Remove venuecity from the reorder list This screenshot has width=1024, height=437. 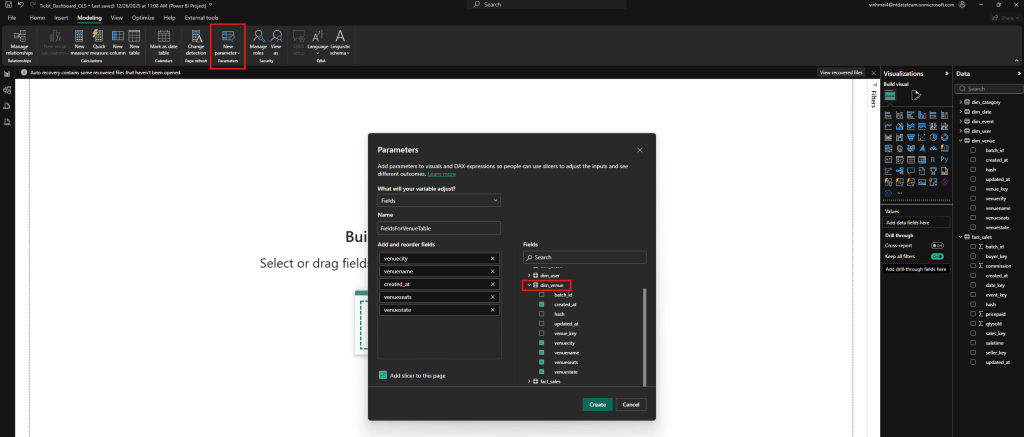pyautogui.click(x=493, y=258)
